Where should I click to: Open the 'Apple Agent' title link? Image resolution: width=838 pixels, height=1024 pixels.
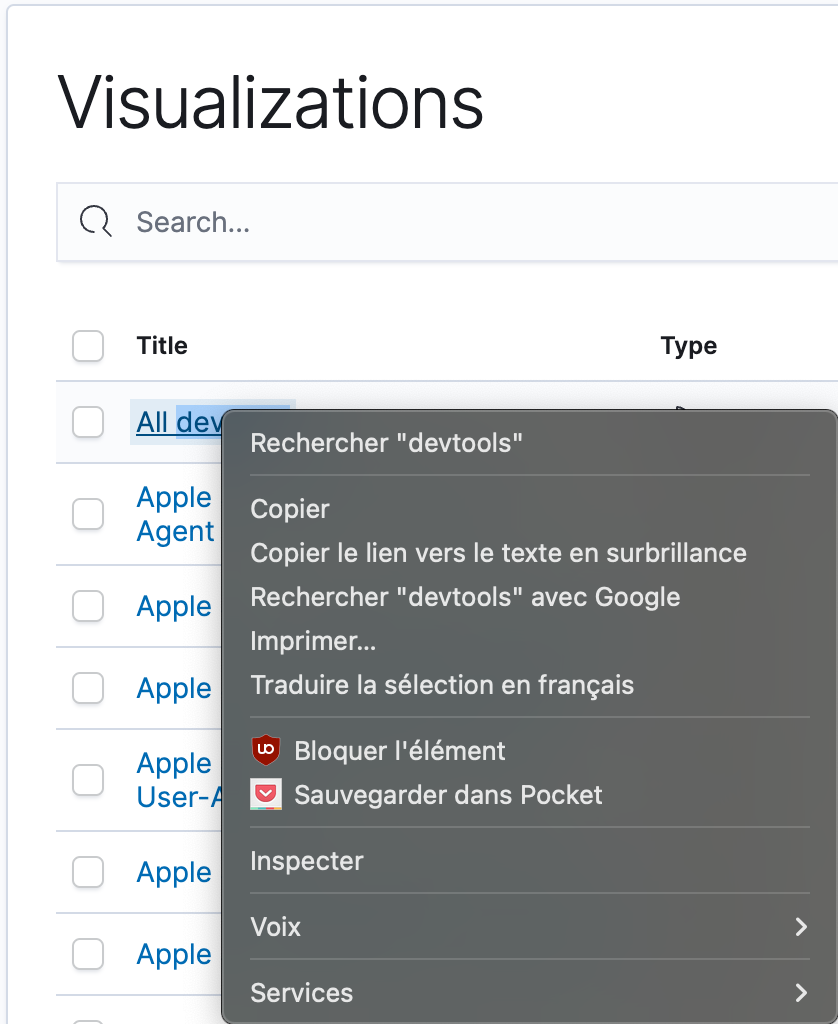175,514
